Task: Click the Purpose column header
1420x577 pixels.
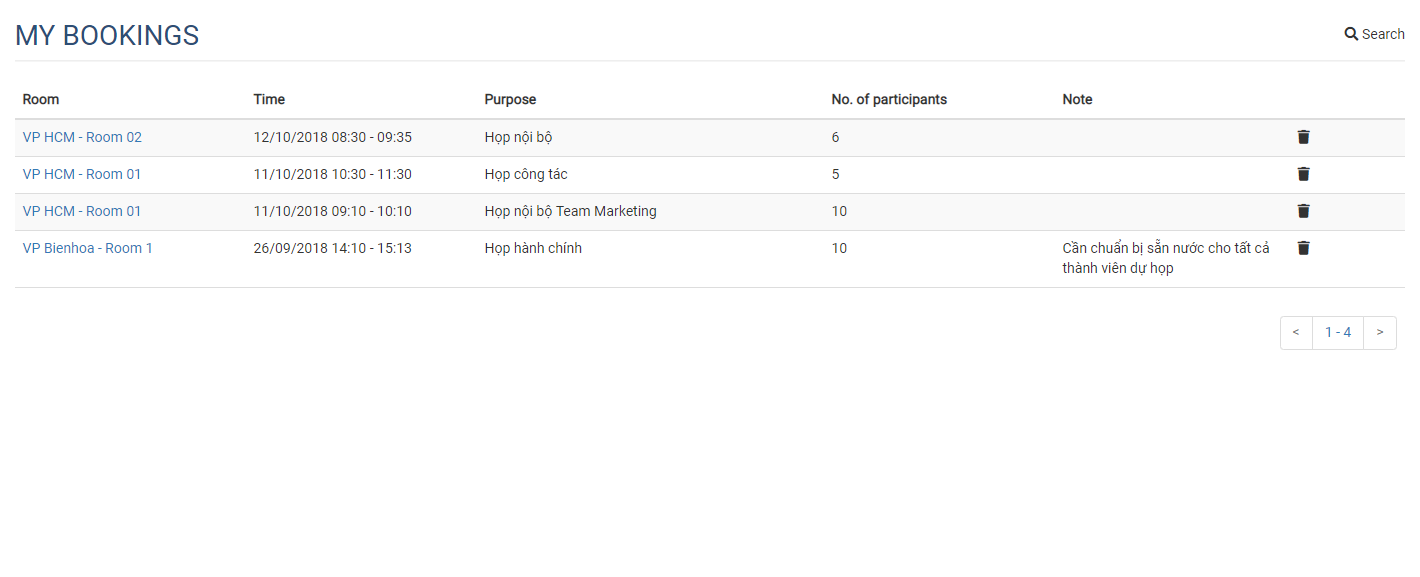Action: (x=510, y=99)
